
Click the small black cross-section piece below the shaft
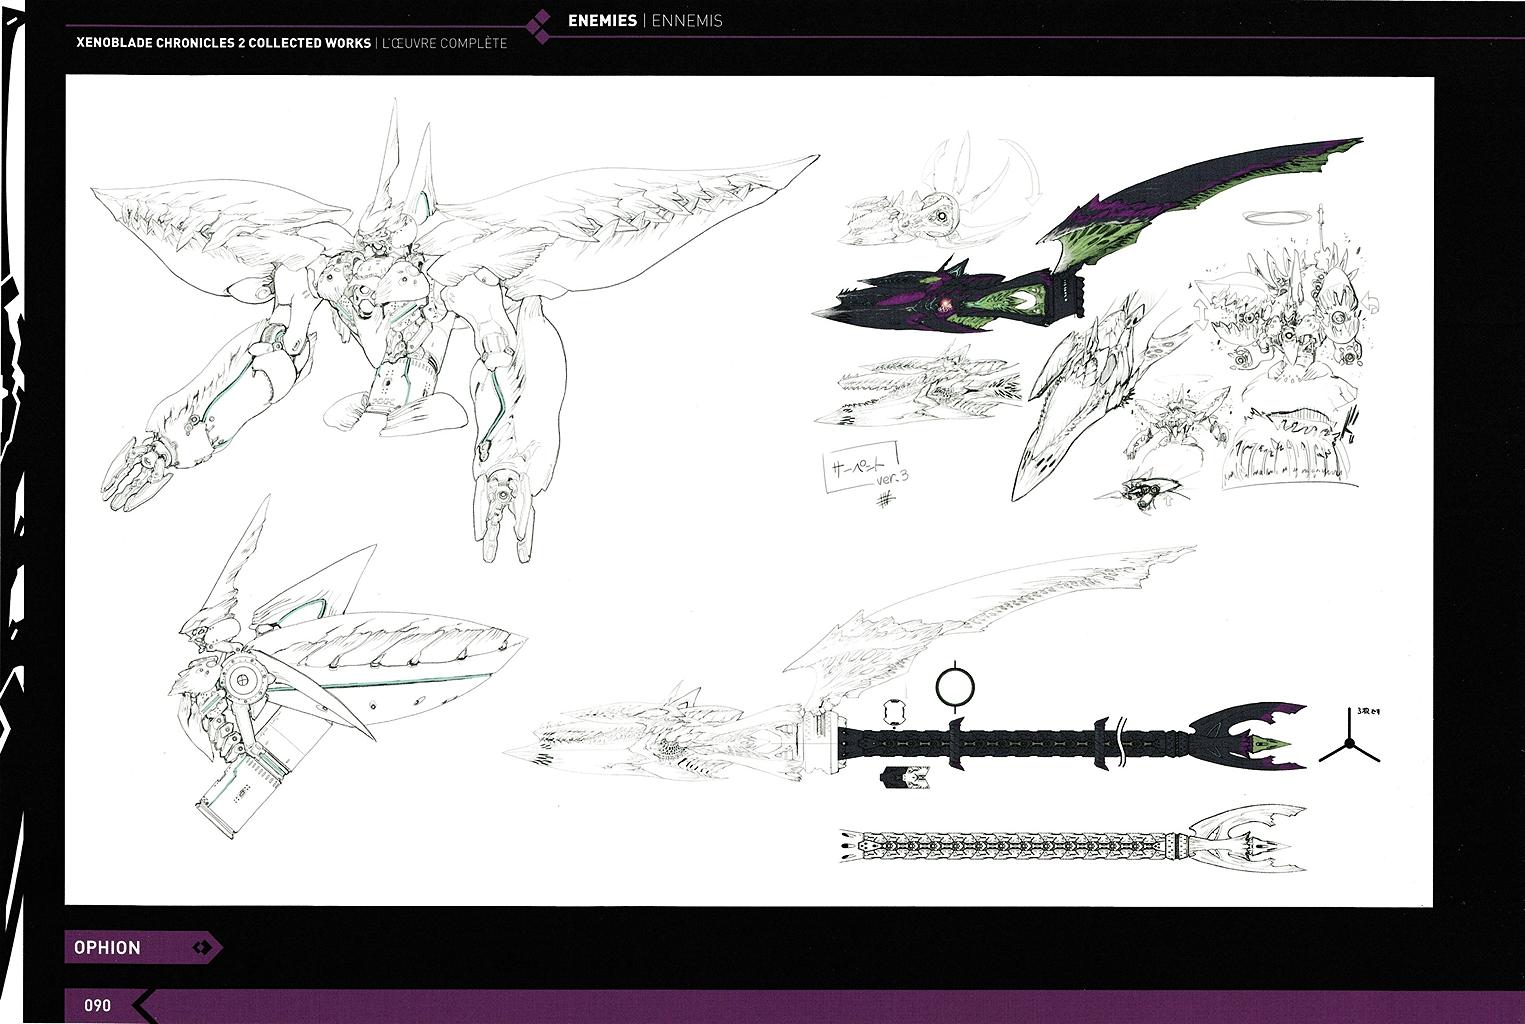(x=905, y=777)
